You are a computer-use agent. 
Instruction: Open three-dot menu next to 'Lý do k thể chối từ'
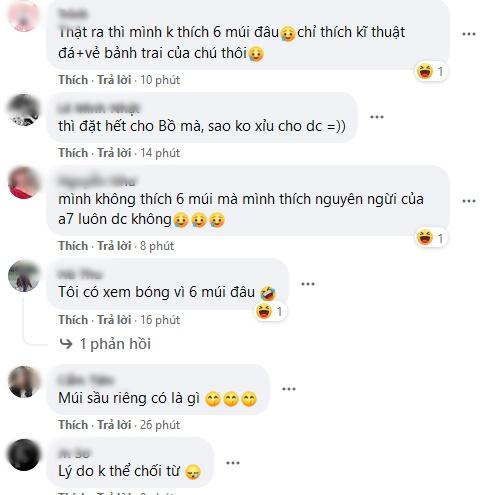233,463
